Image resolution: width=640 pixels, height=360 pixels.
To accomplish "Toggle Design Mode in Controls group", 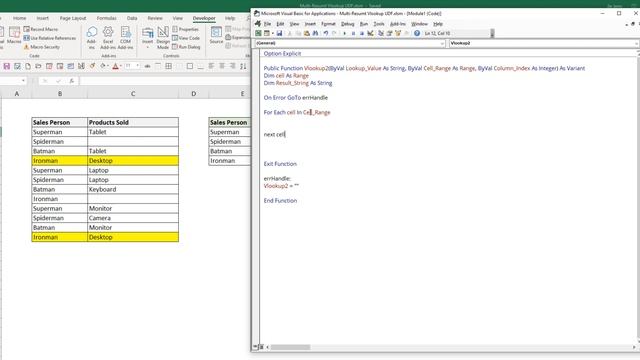I will (x=163, y=38).
